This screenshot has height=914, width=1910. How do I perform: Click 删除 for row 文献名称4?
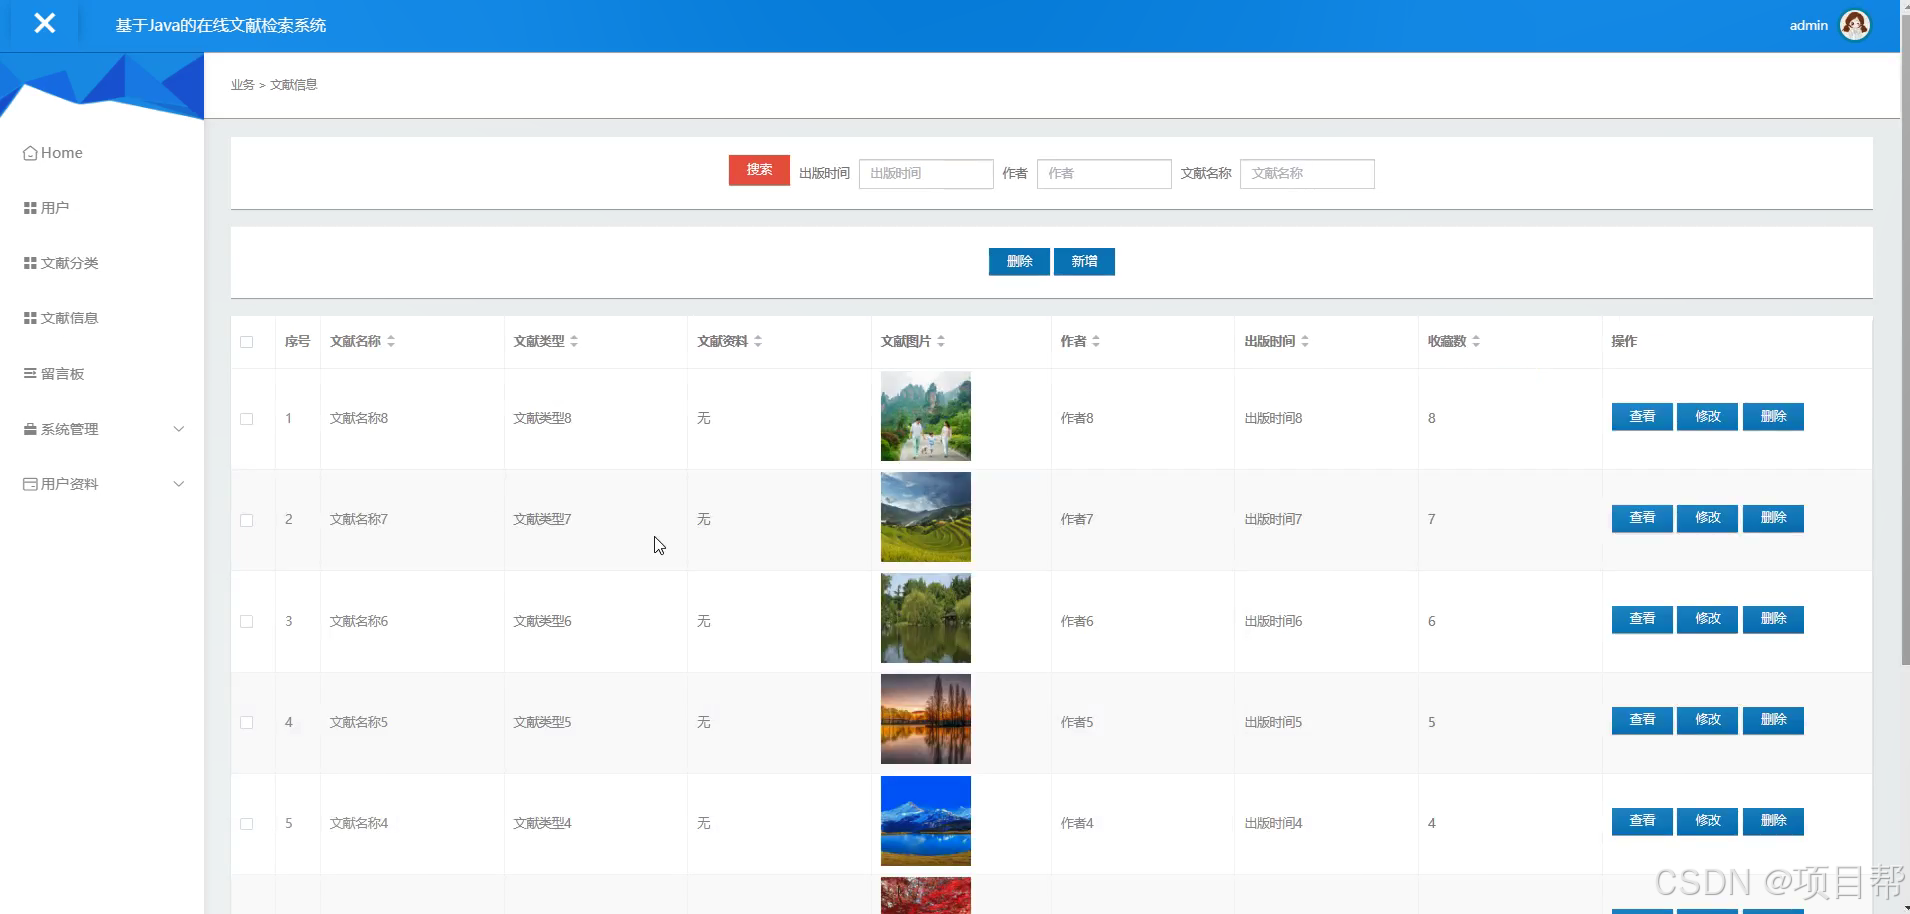click(x=1773, y=820)
